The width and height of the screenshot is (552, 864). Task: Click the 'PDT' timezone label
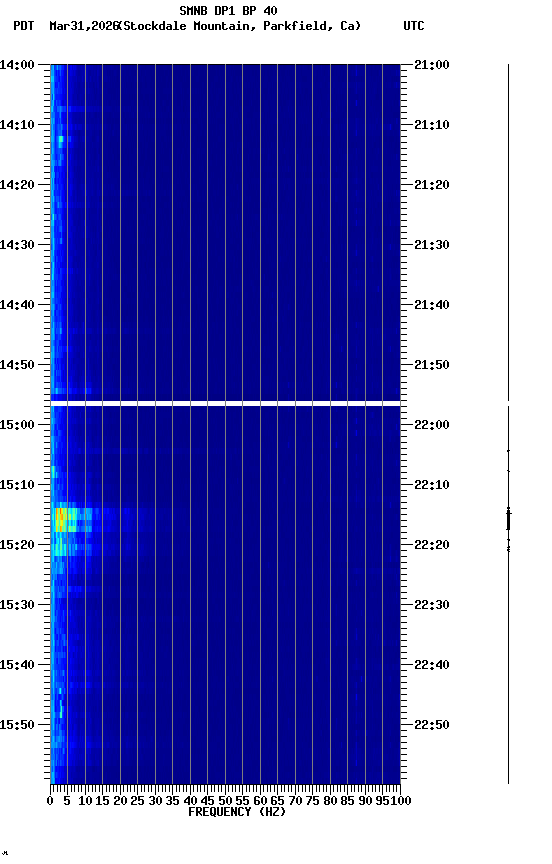24,26
